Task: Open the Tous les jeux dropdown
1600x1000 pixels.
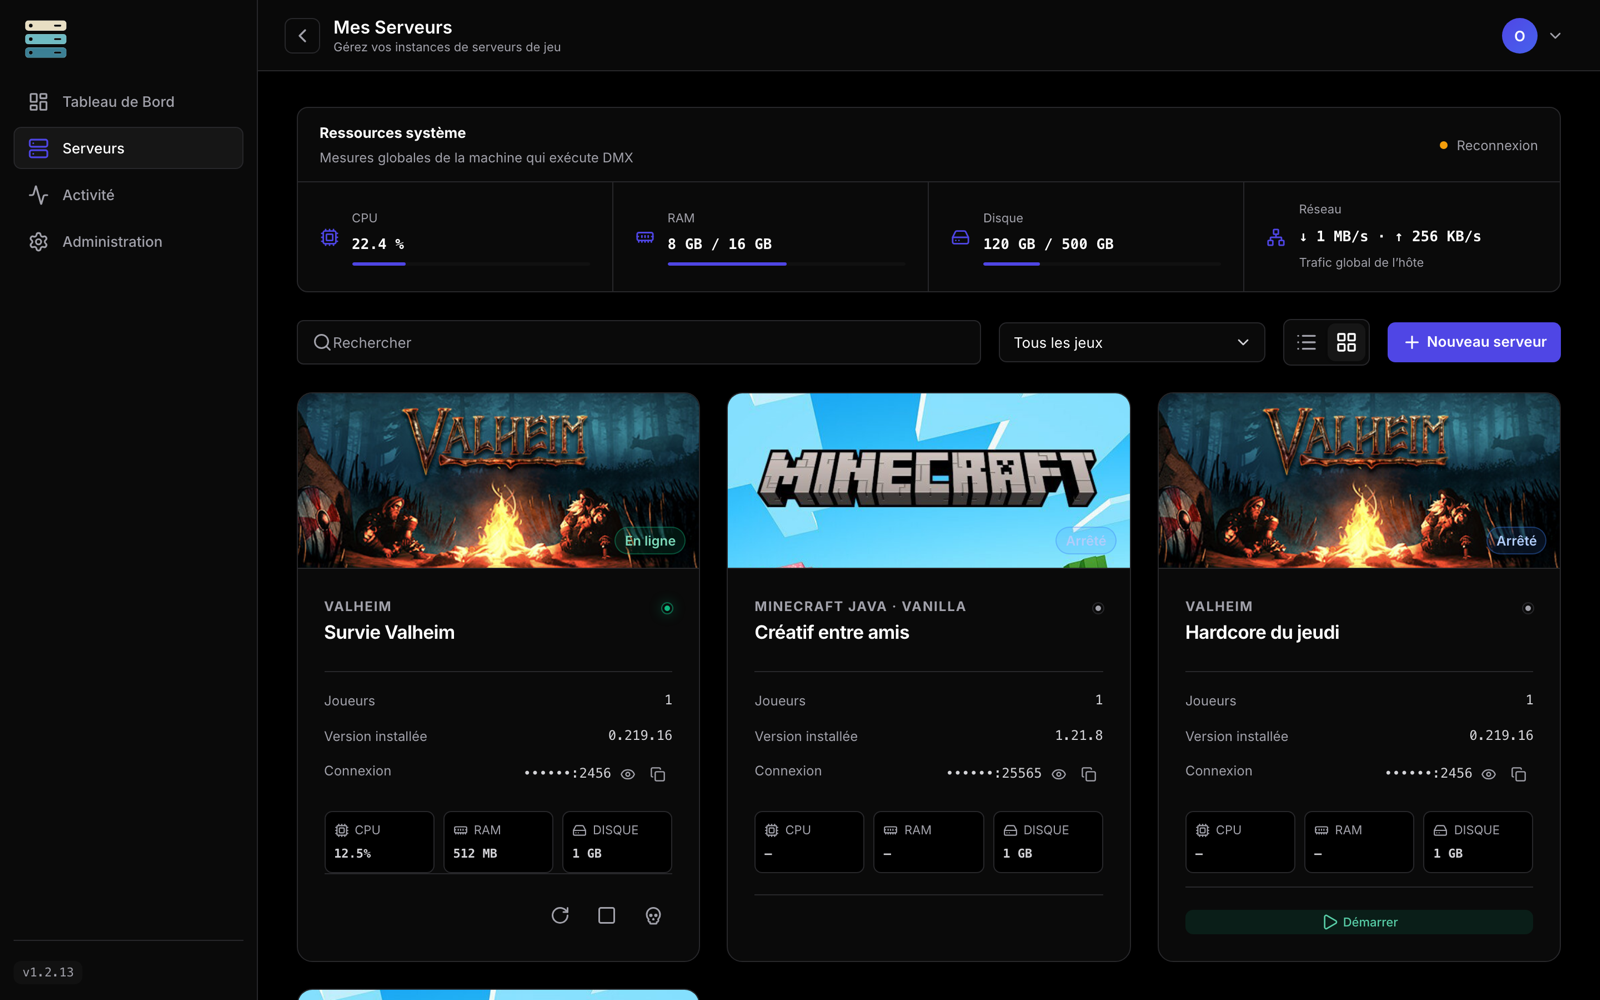Action: pos(1131,342)
